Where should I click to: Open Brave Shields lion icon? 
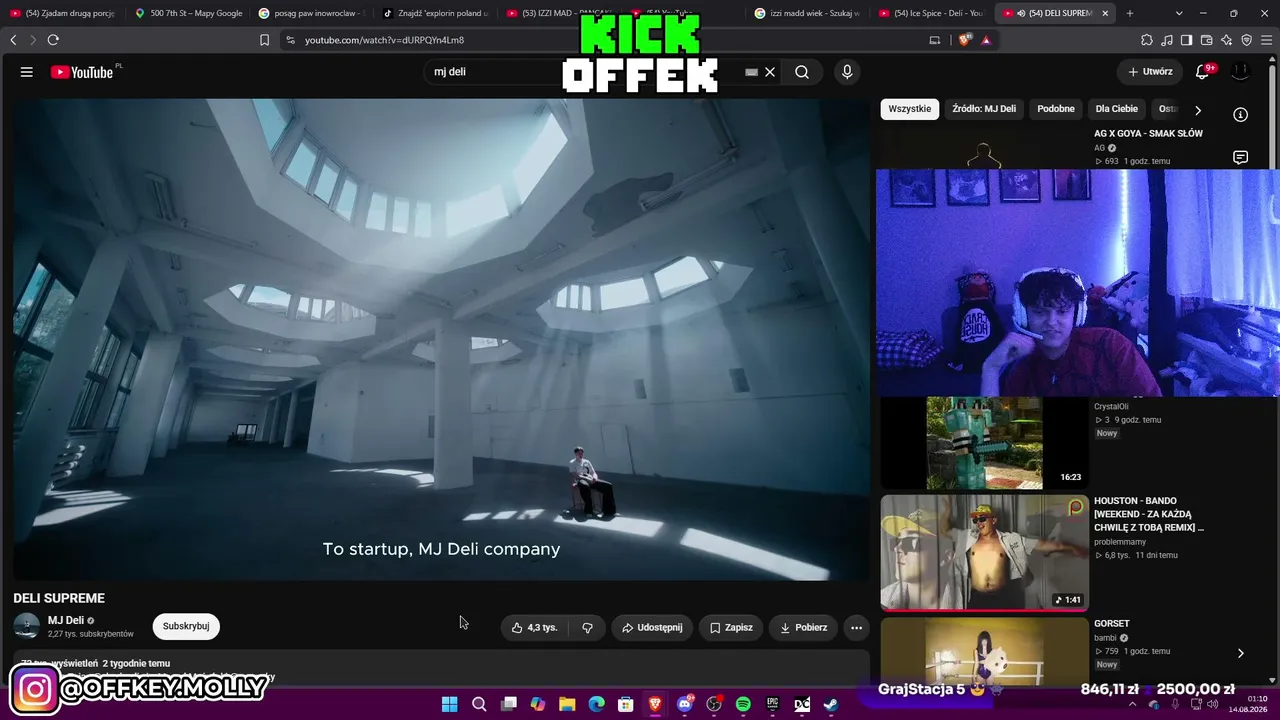[964, 40]
